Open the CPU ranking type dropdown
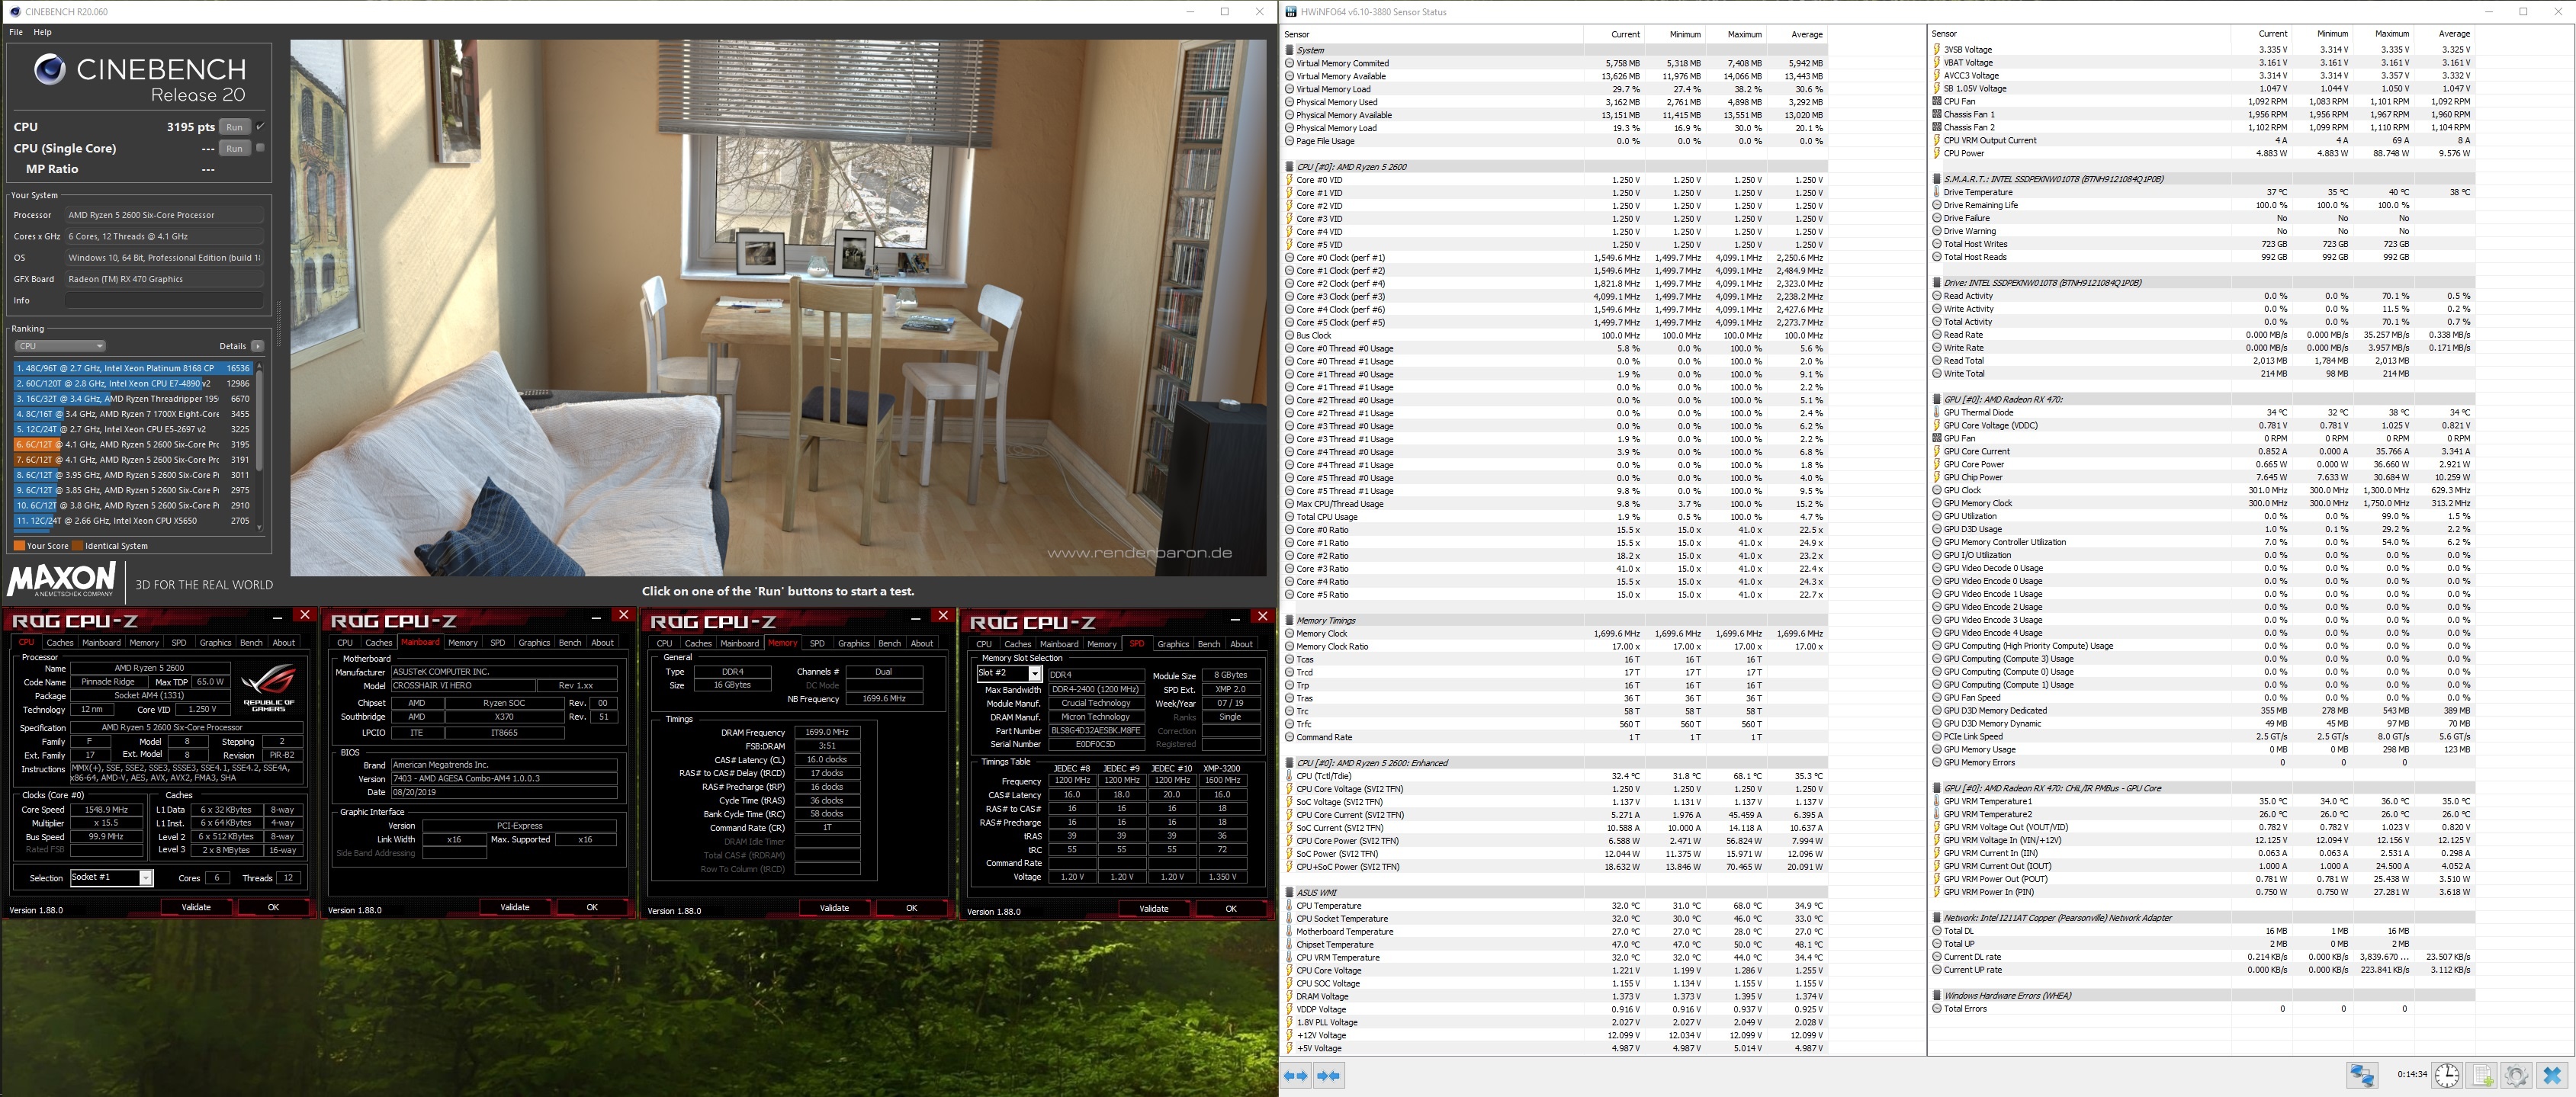This screenshot has height=1097, width=2576. (x=60, y=346)
